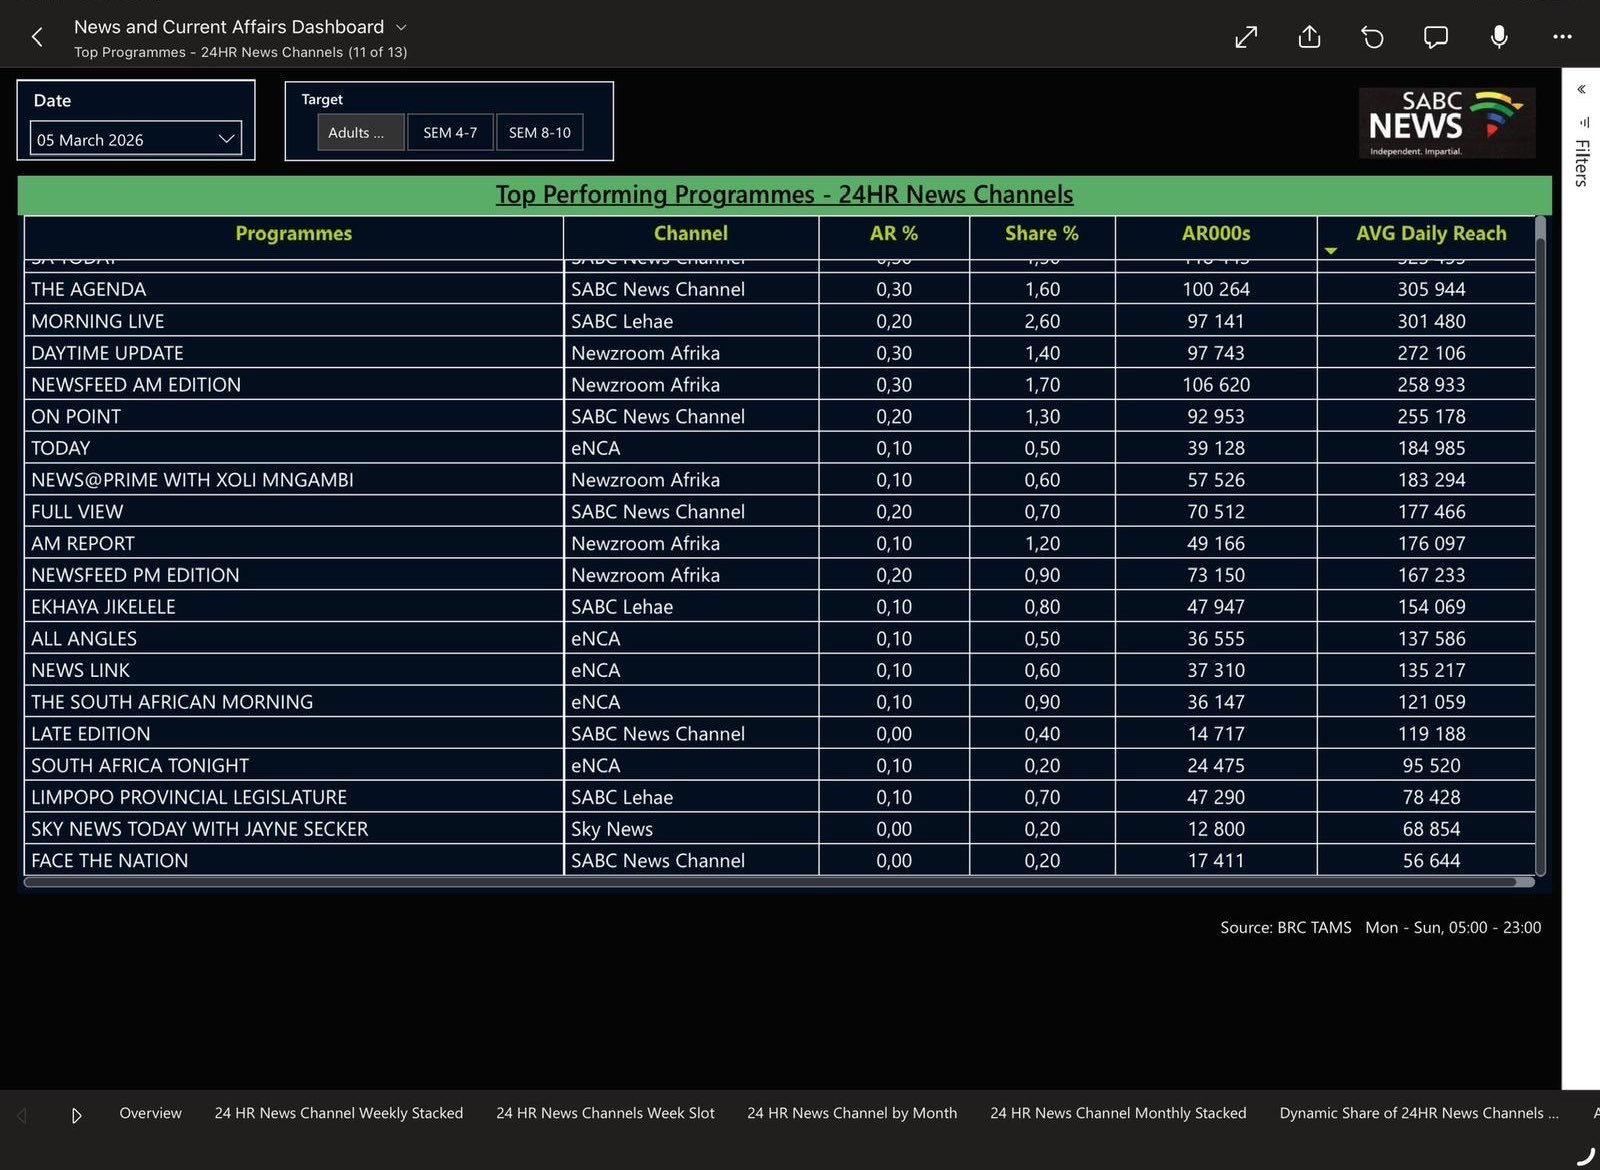Viewport: 1600px width, 1170px height.
Task: Open the Date dropdown showing 05 March 2026
Action: (136, 139)
